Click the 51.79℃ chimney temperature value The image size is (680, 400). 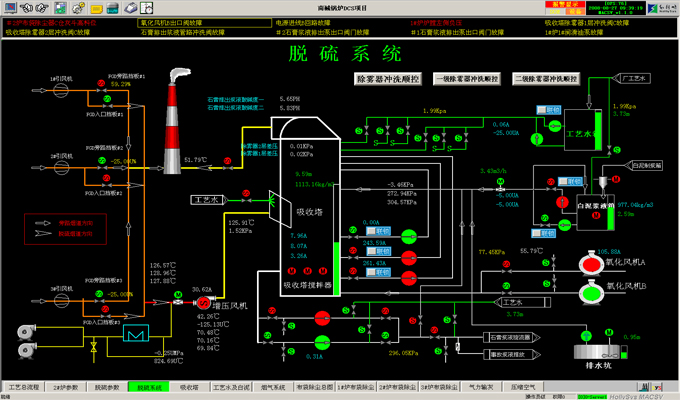coord(195,160)
